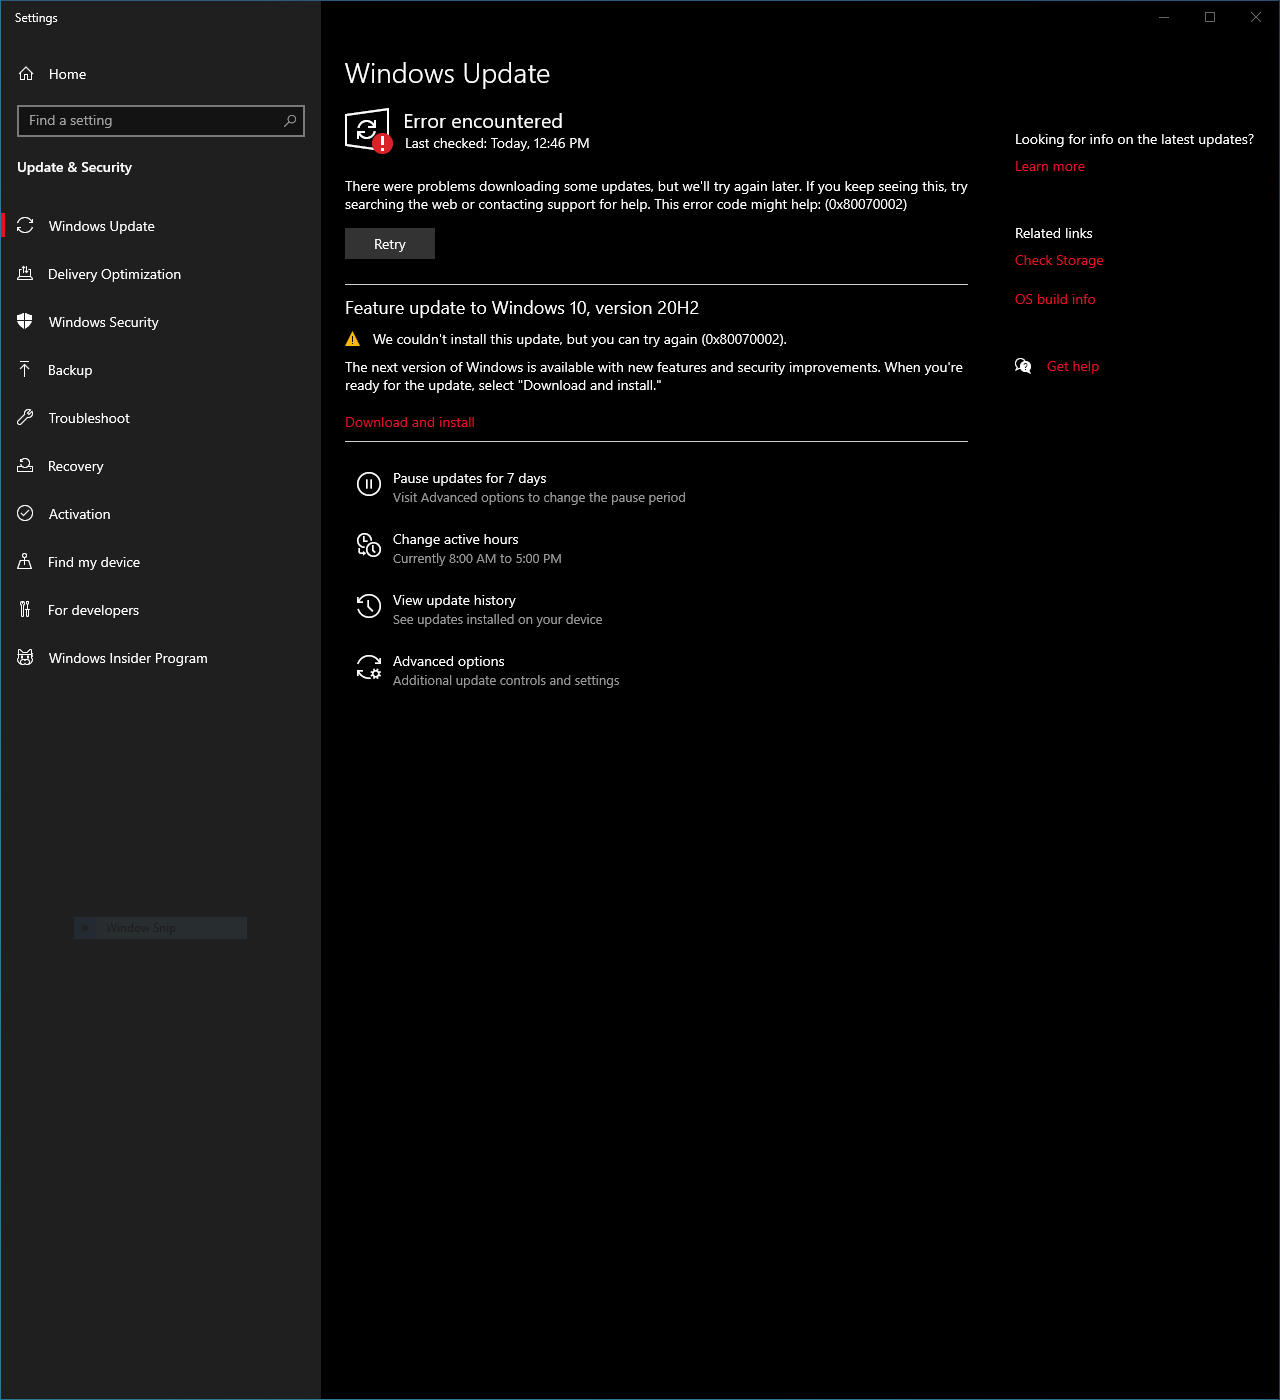Open Activation settings

click(x=160, y=514)
